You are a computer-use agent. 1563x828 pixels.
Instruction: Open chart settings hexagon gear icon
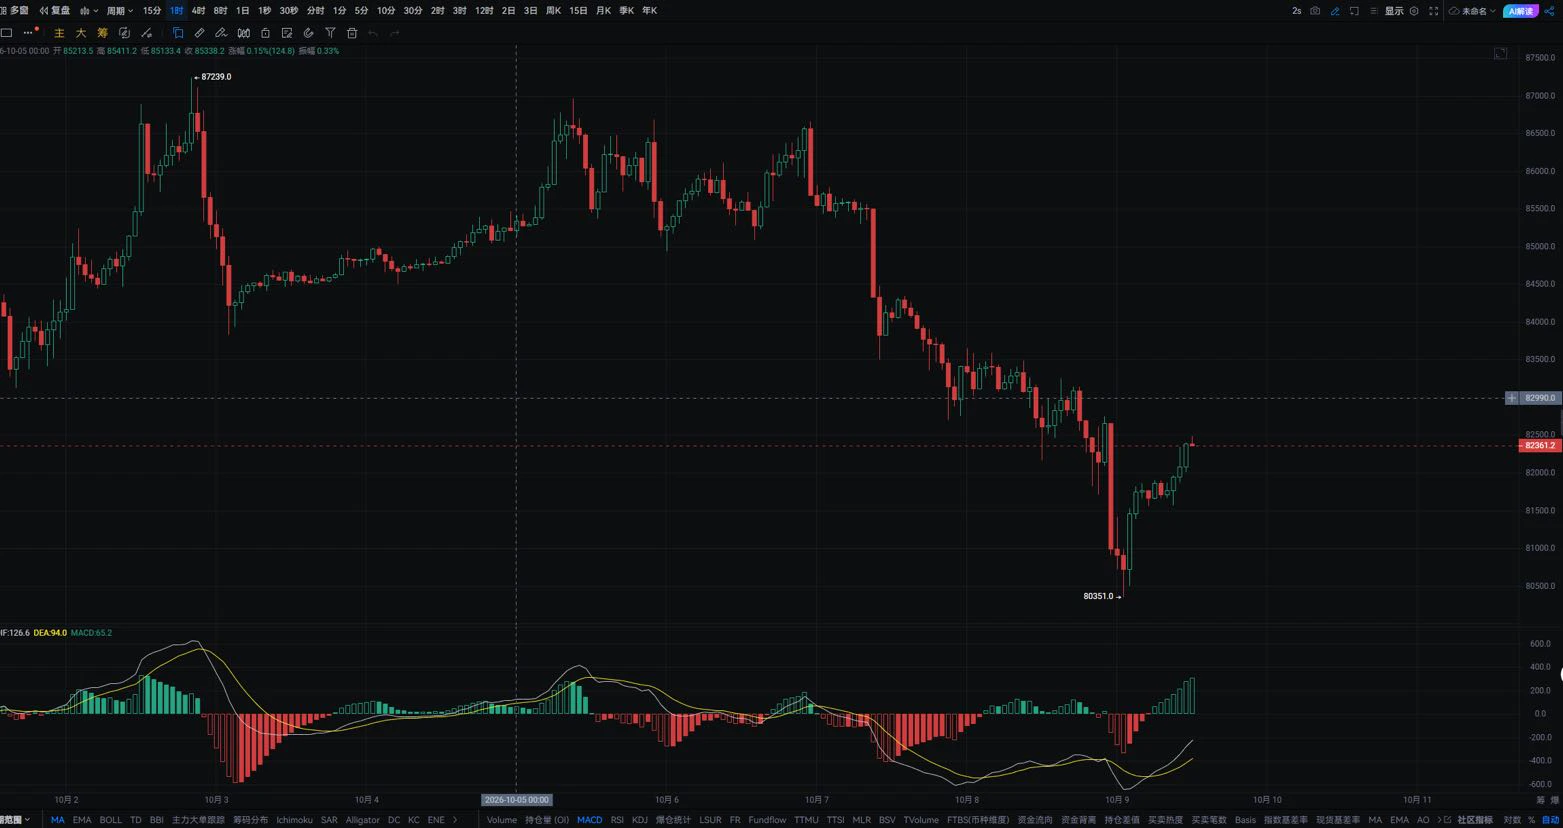tap(1414, 10)
